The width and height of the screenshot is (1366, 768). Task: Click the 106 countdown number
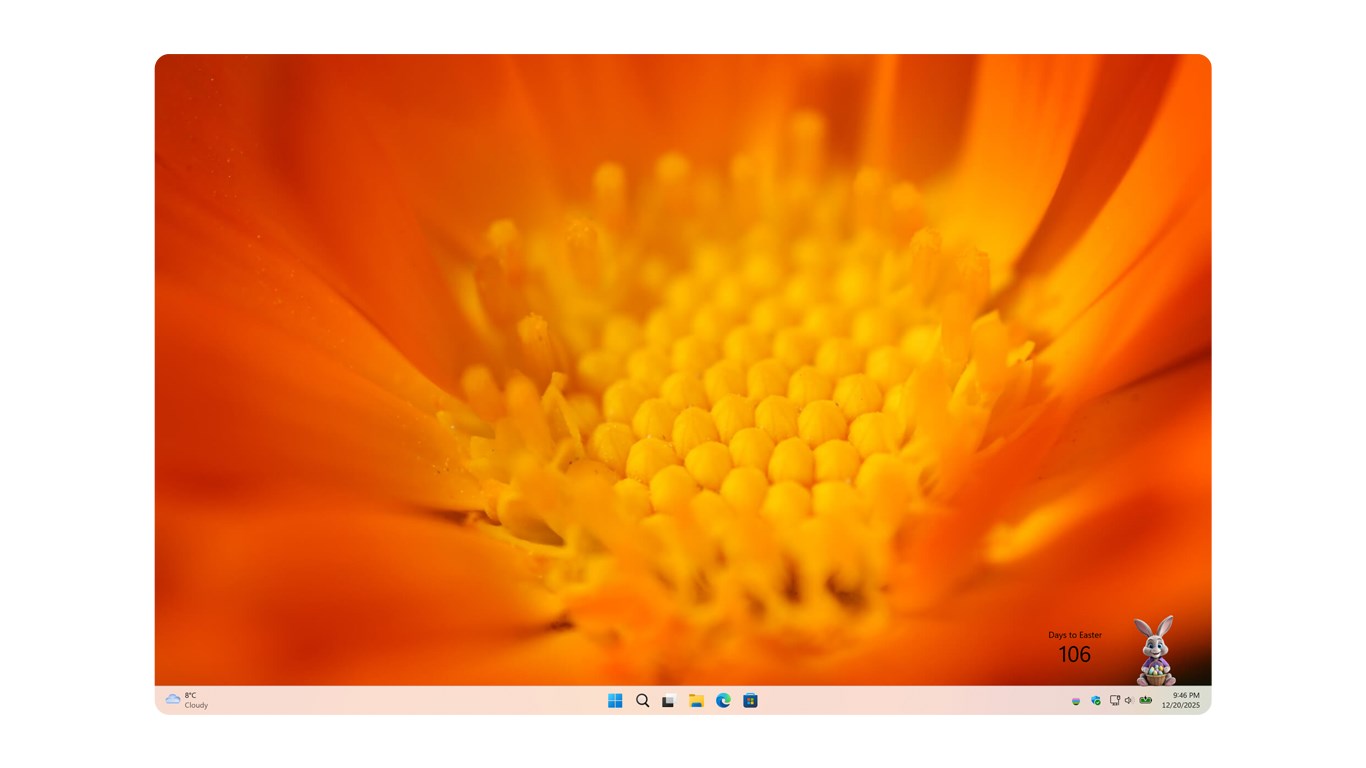[1074, 655]
